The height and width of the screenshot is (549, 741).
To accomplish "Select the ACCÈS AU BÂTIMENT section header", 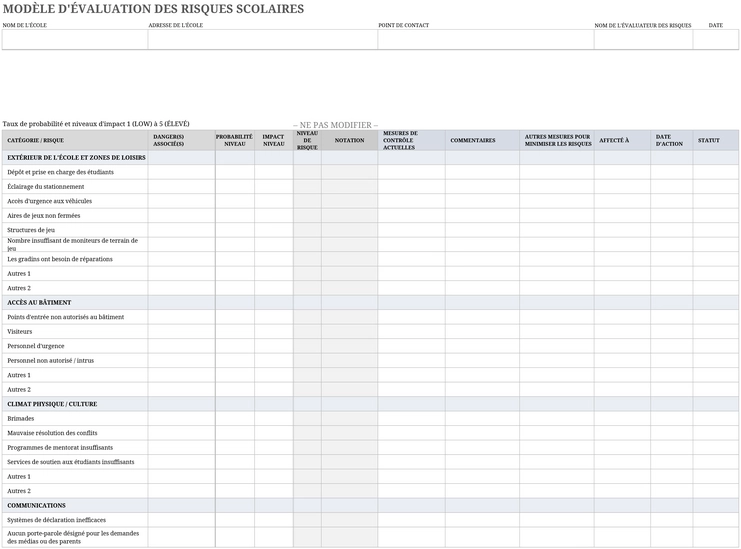I will coord(75,302).
